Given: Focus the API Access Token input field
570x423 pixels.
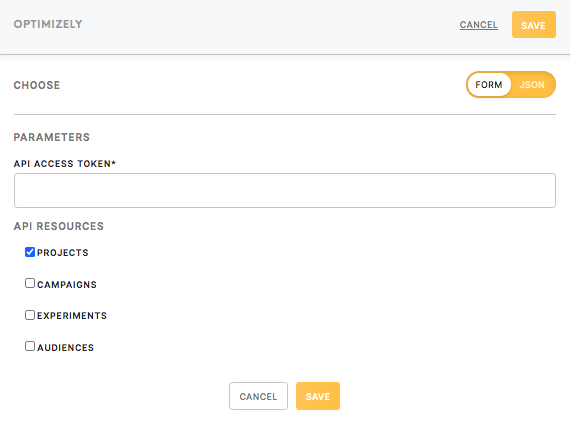Looking at the screenshot, I should (x=285, y=190).
